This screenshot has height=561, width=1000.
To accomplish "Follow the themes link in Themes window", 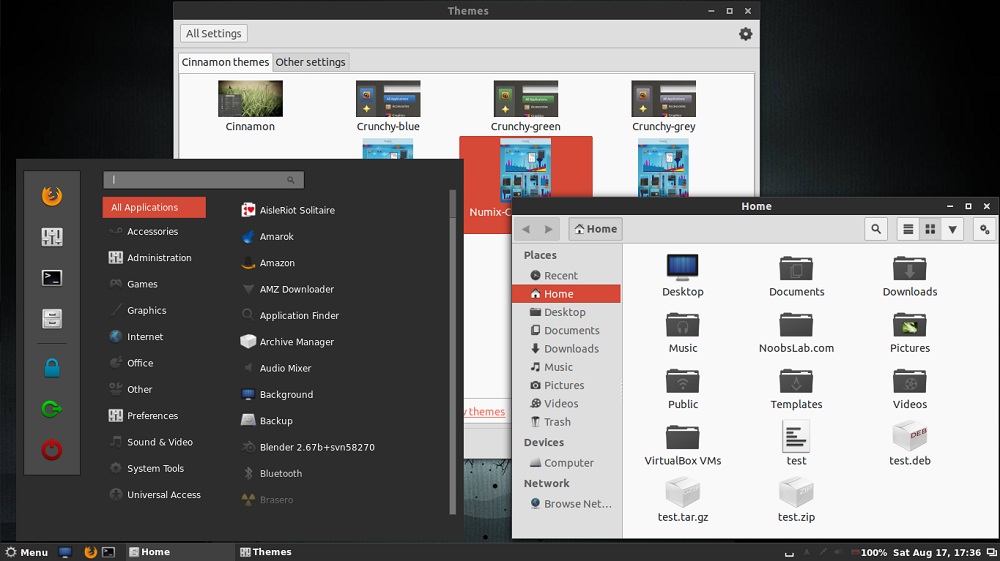I will pyautogui.click(x=485, y=412).
